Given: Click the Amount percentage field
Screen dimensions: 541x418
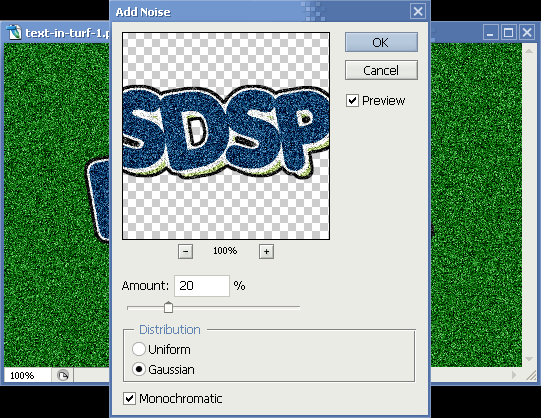Looking at the screenshot, I should point(202,286).
